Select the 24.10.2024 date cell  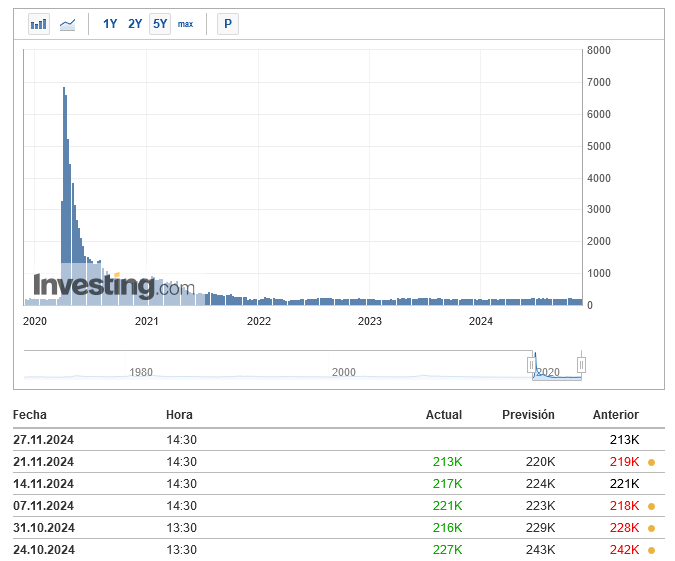pyautogui.click(x=43, y=549)
